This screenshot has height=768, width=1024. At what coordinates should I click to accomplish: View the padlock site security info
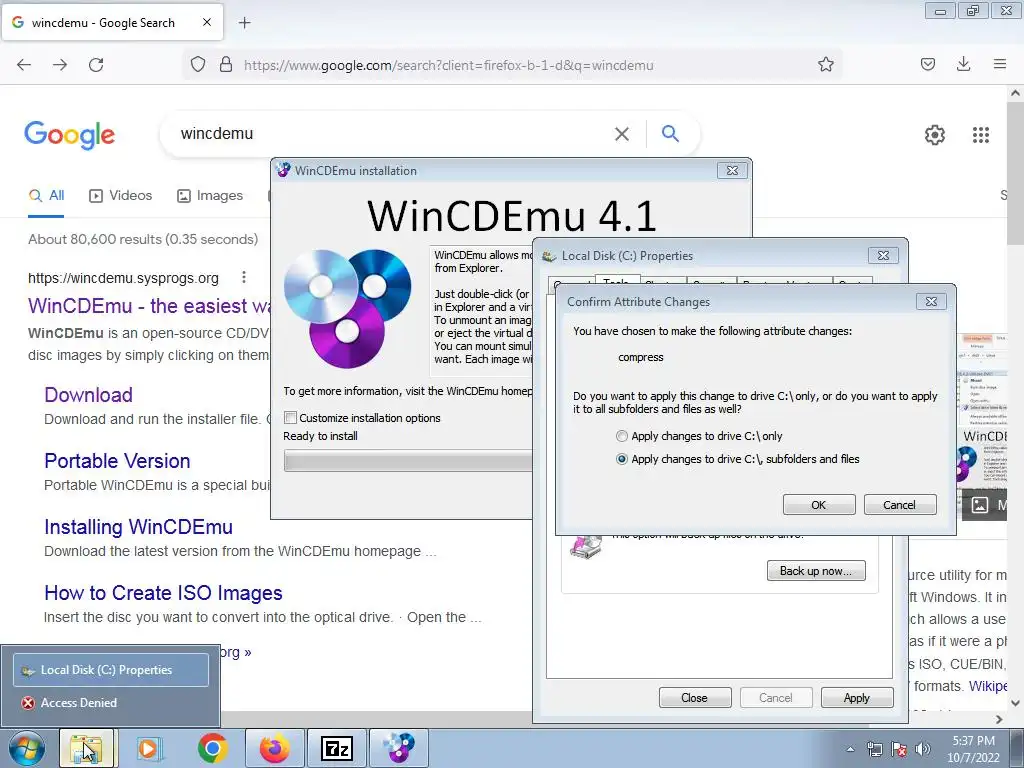226,65
